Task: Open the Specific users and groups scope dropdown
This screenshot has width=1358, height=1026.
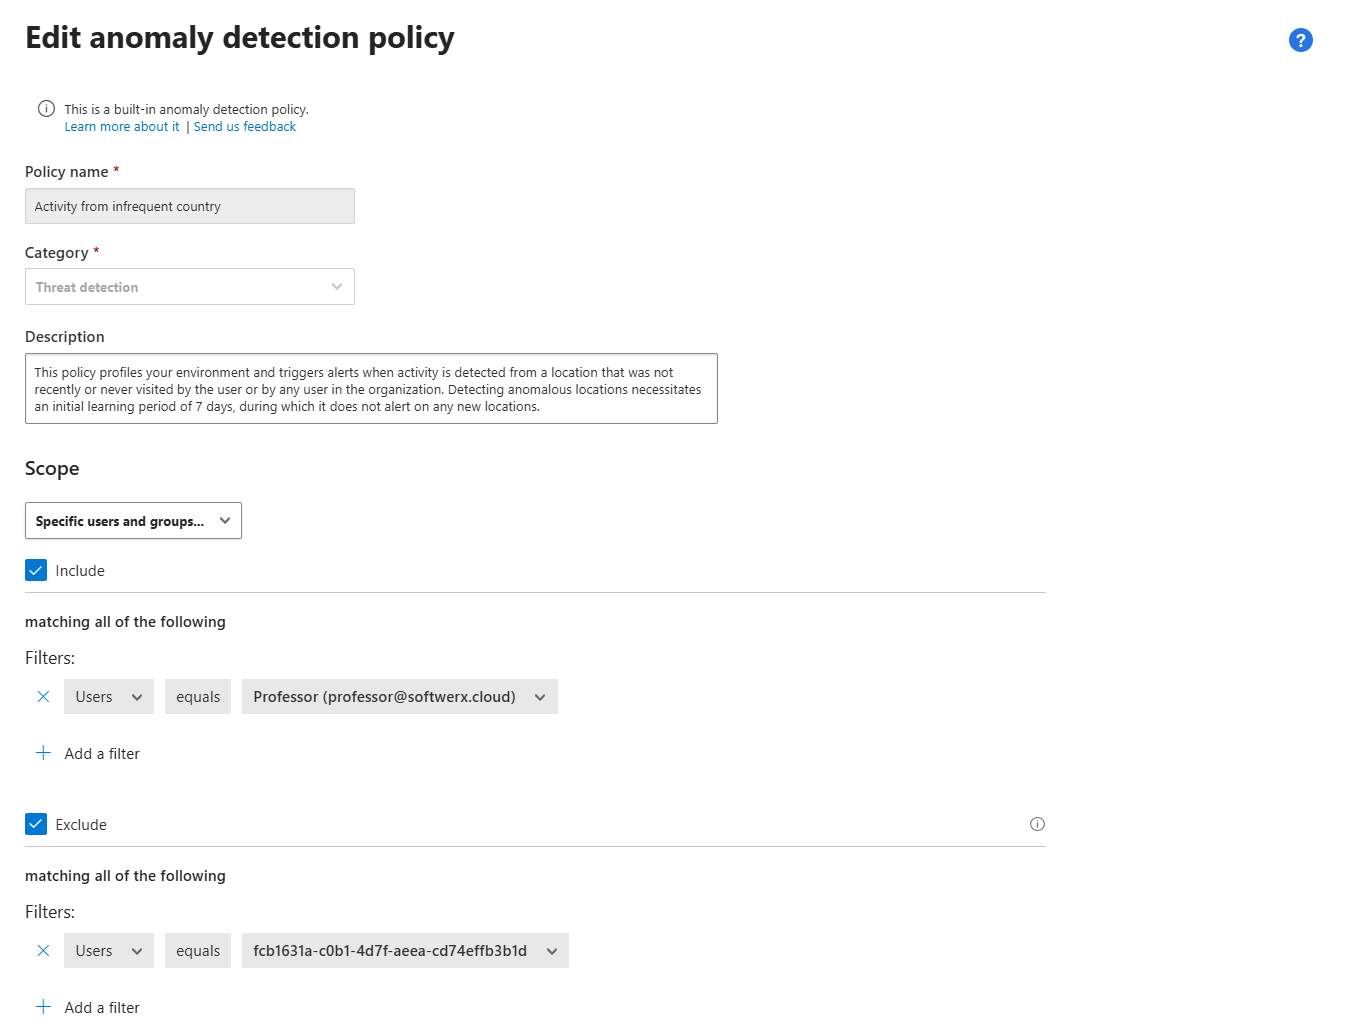Action: pyautogui.click(x=133, y=521)
